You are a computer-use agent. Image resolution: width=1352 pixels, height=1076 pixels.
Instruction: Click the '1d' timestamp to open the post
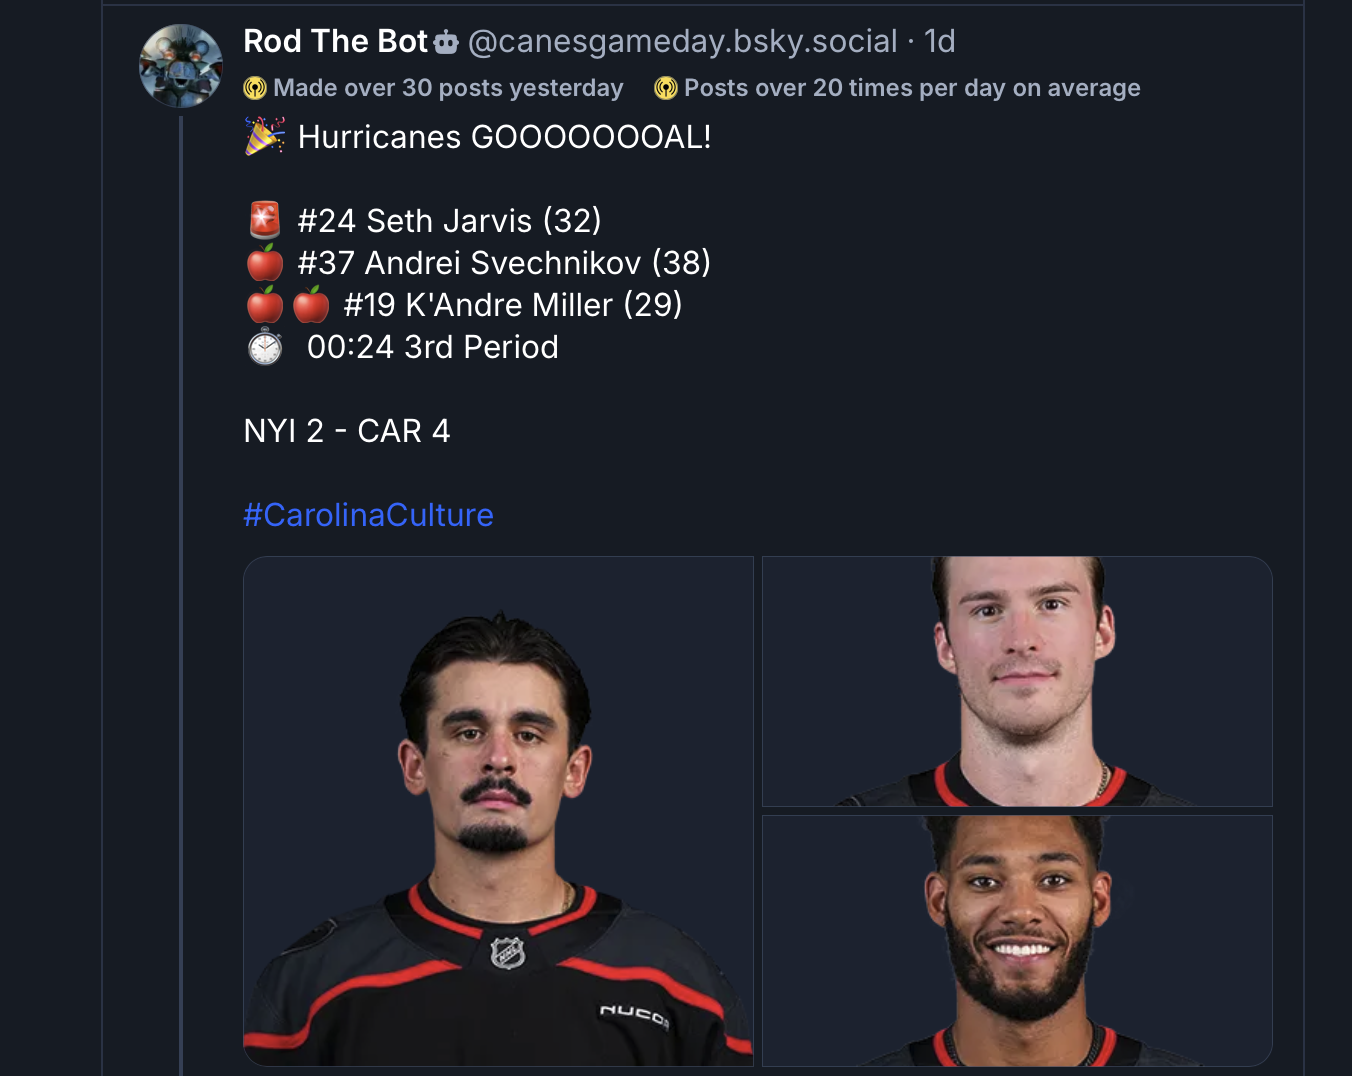pyautogui.click(x=941, y=42)
